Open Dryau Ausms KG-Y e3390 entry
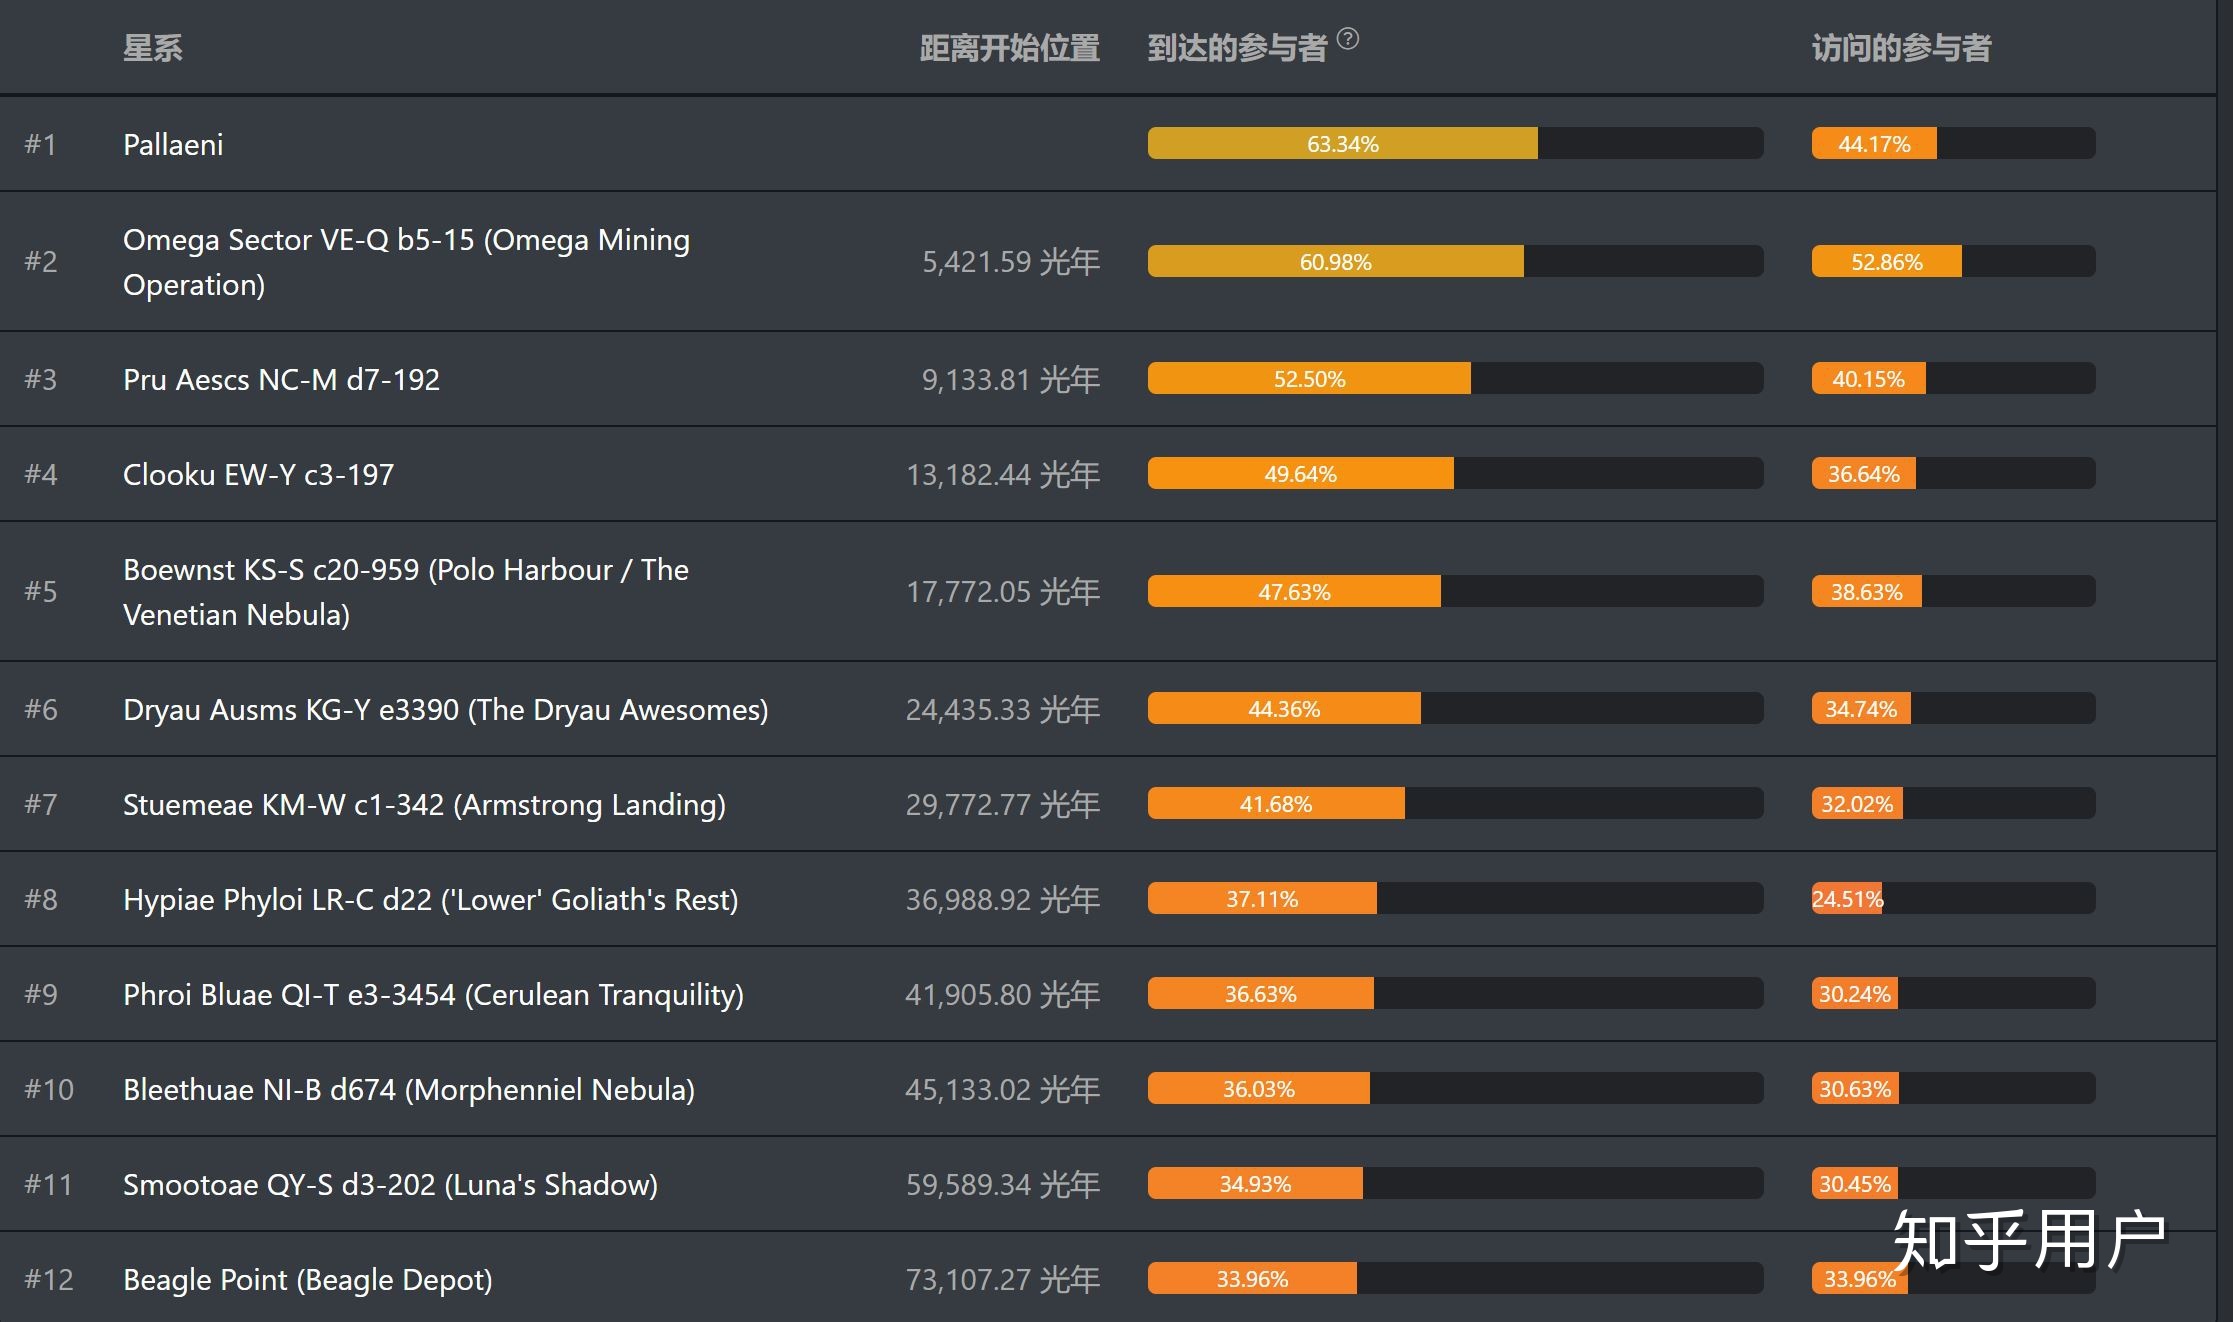The width and height of the screenshot is (2233, 1322). point(445,710)
